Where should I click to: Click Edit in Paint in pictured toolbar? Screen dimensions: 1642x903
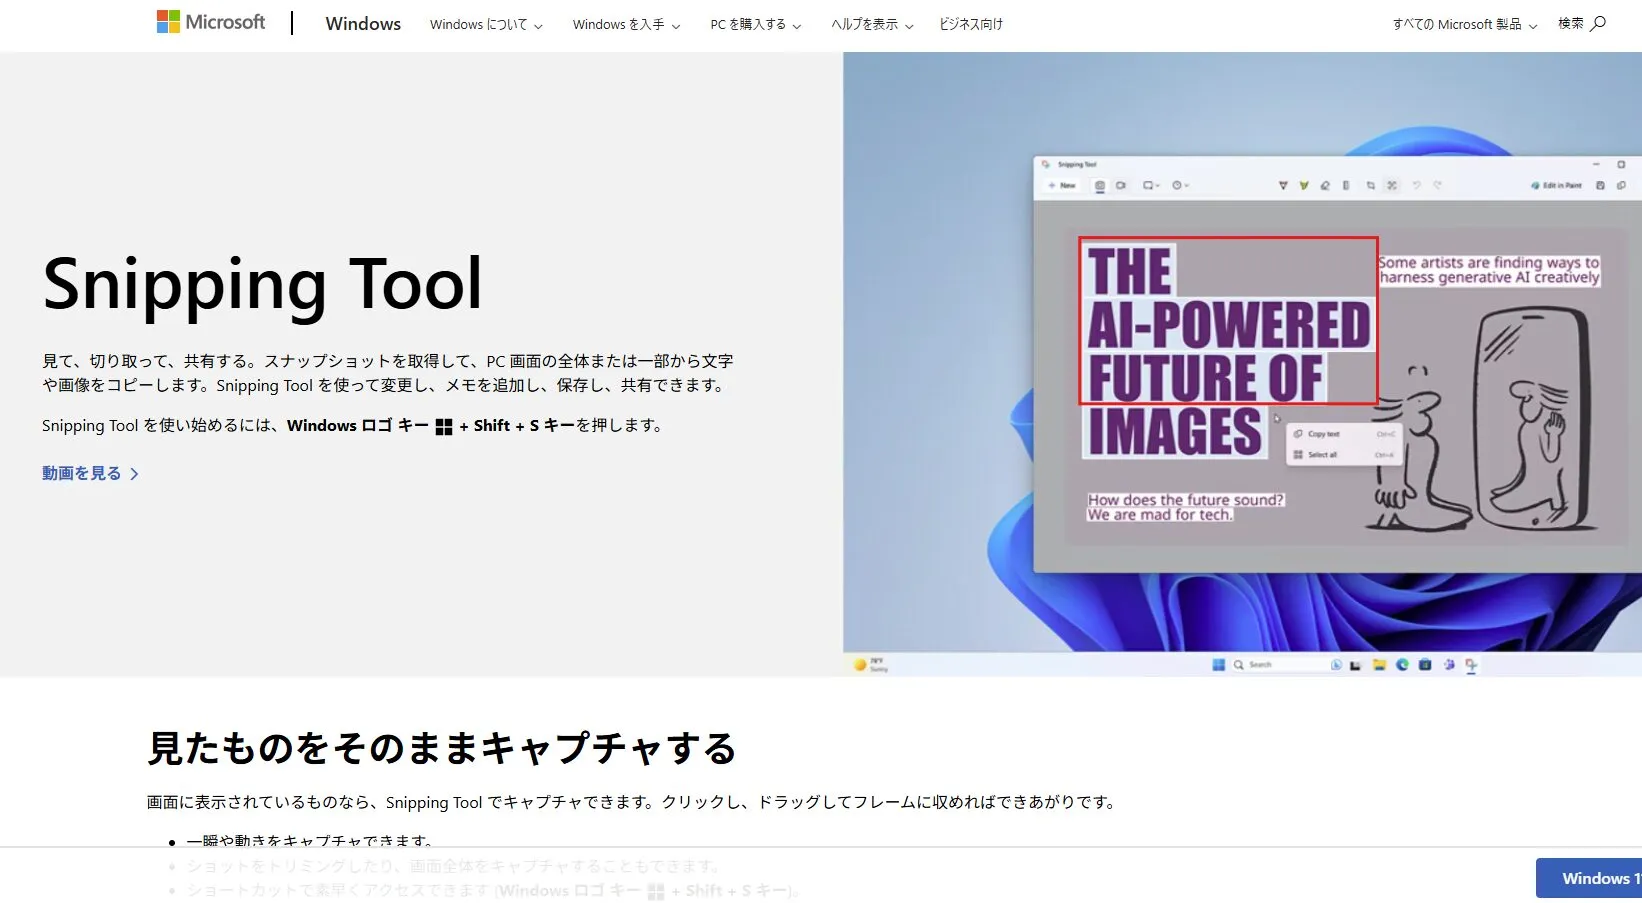coord(1556,185)
